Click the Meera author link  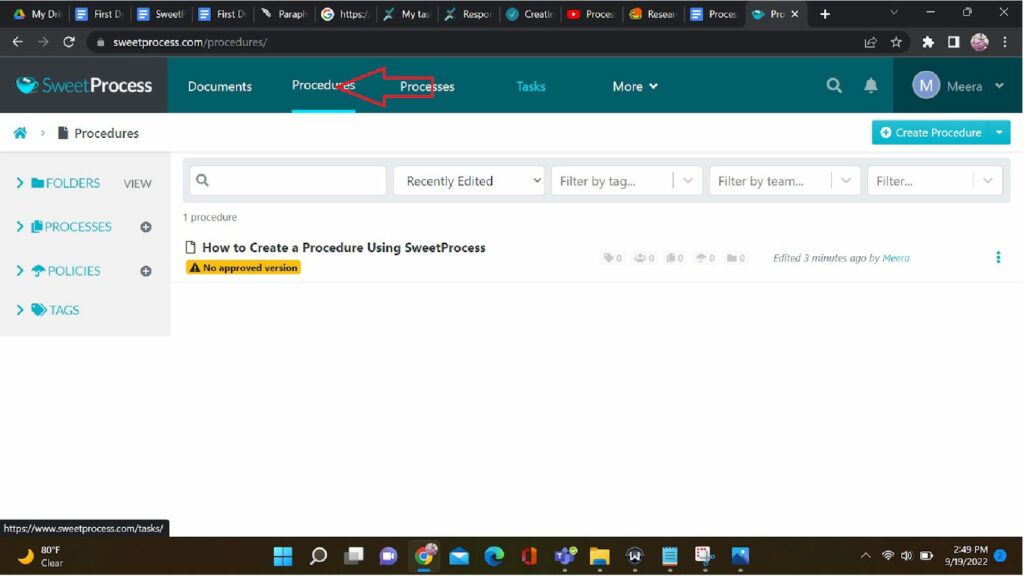pos(895,258)
